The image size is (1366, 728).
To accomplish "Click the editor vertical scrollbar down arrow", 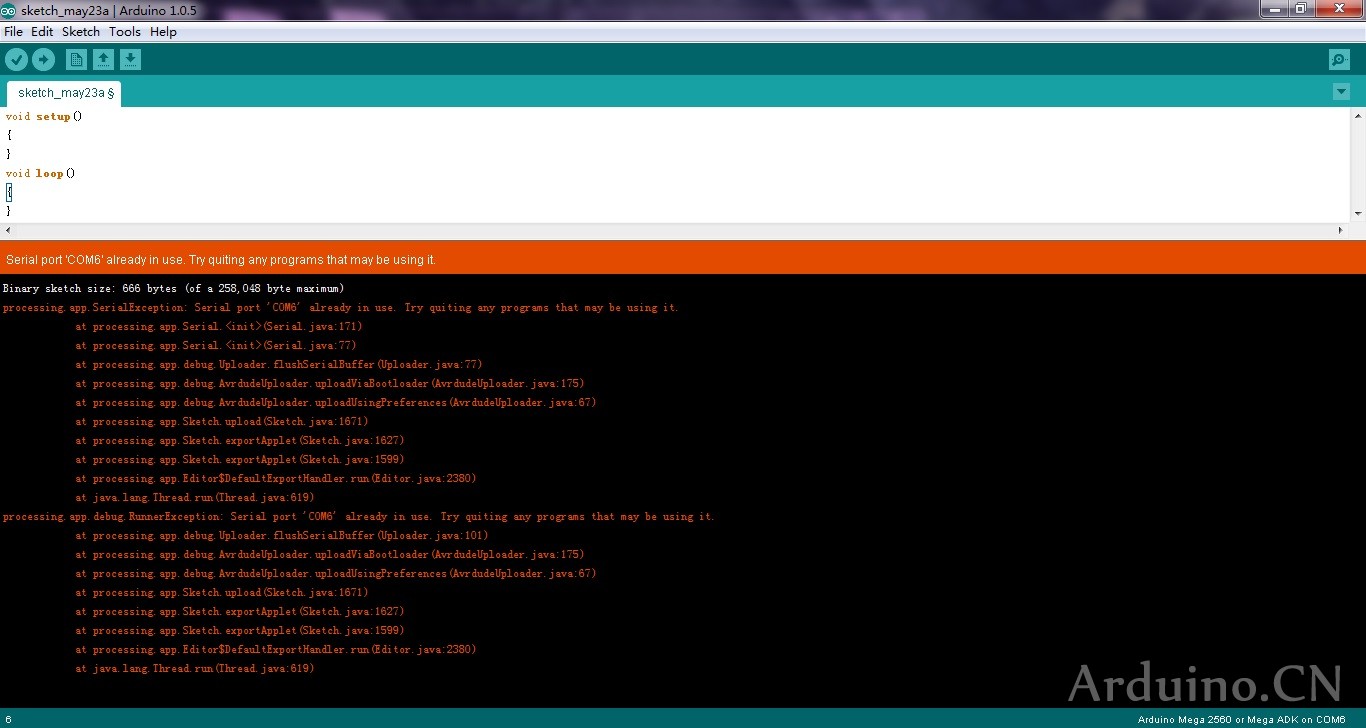I will pyautogui.click(x=1358, y=214).
